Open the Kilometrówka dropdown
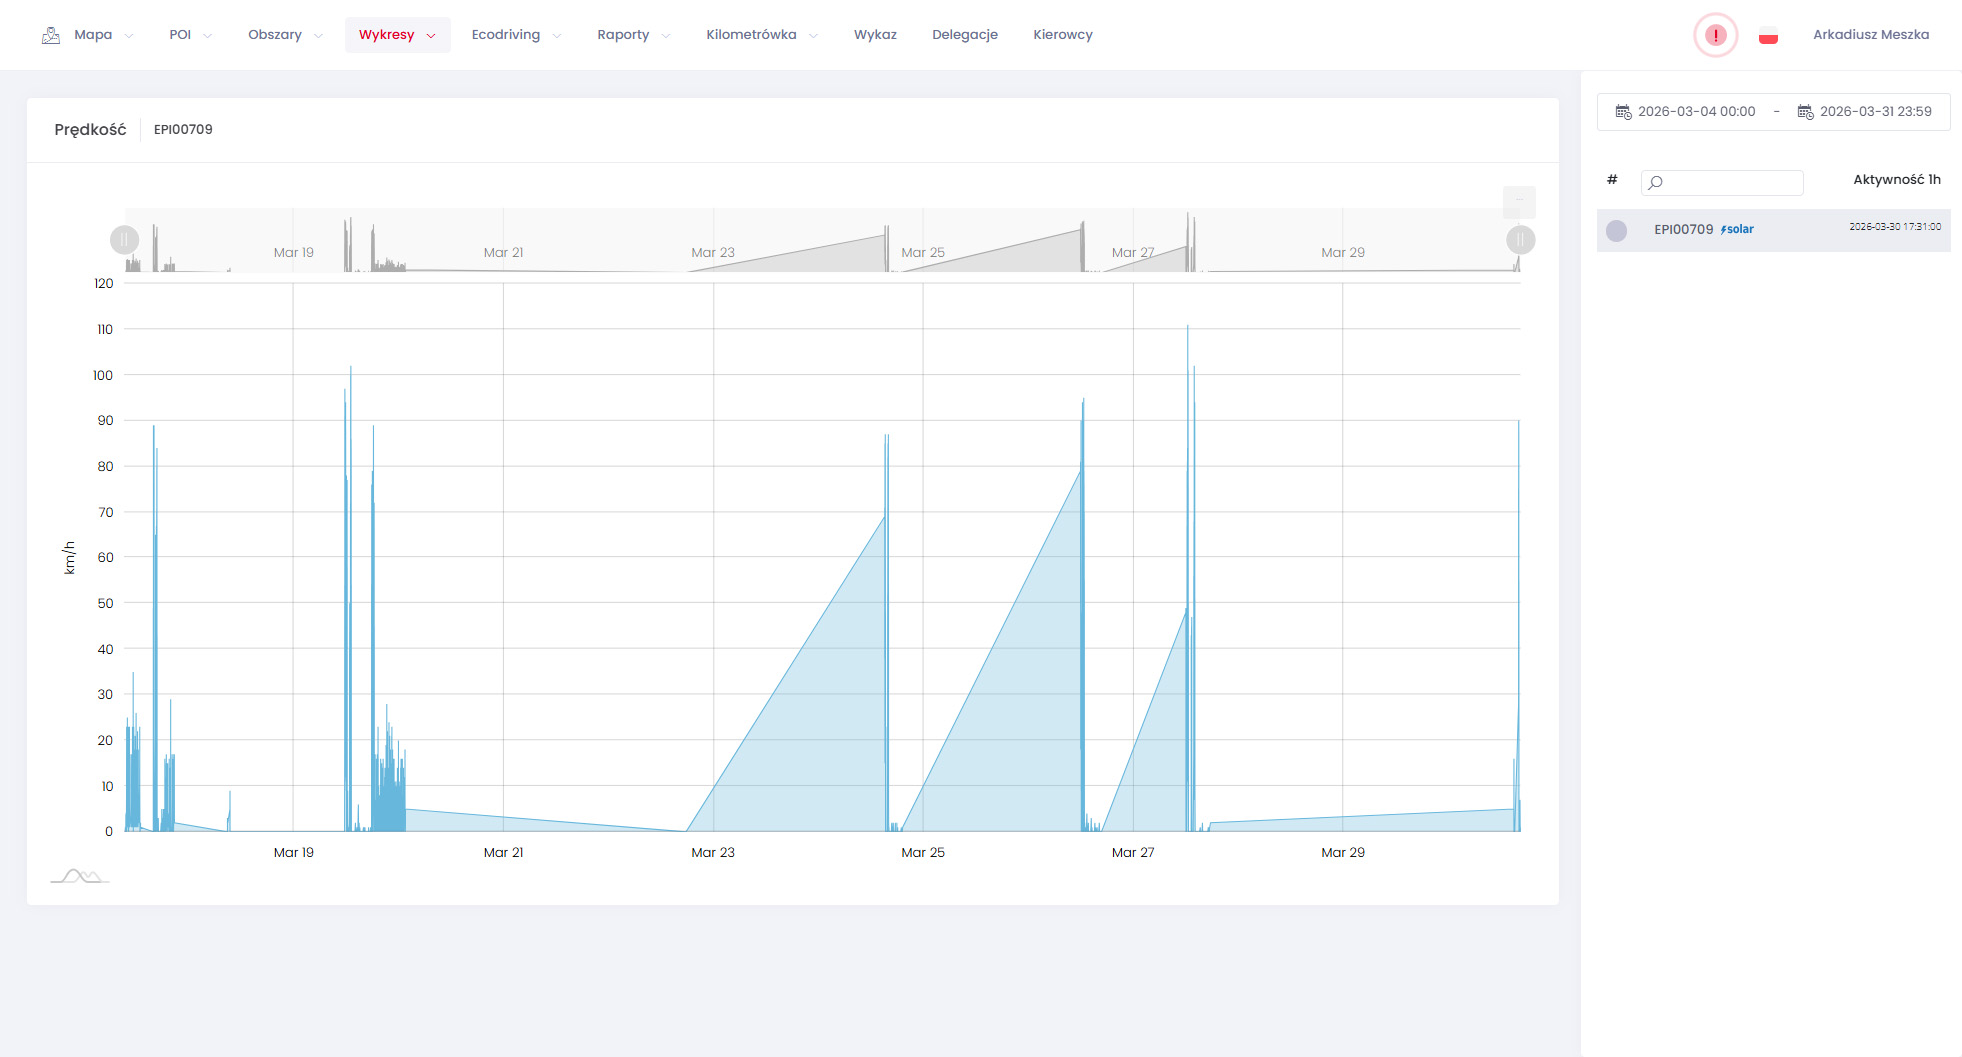1962x1057 pixels. 761,35
